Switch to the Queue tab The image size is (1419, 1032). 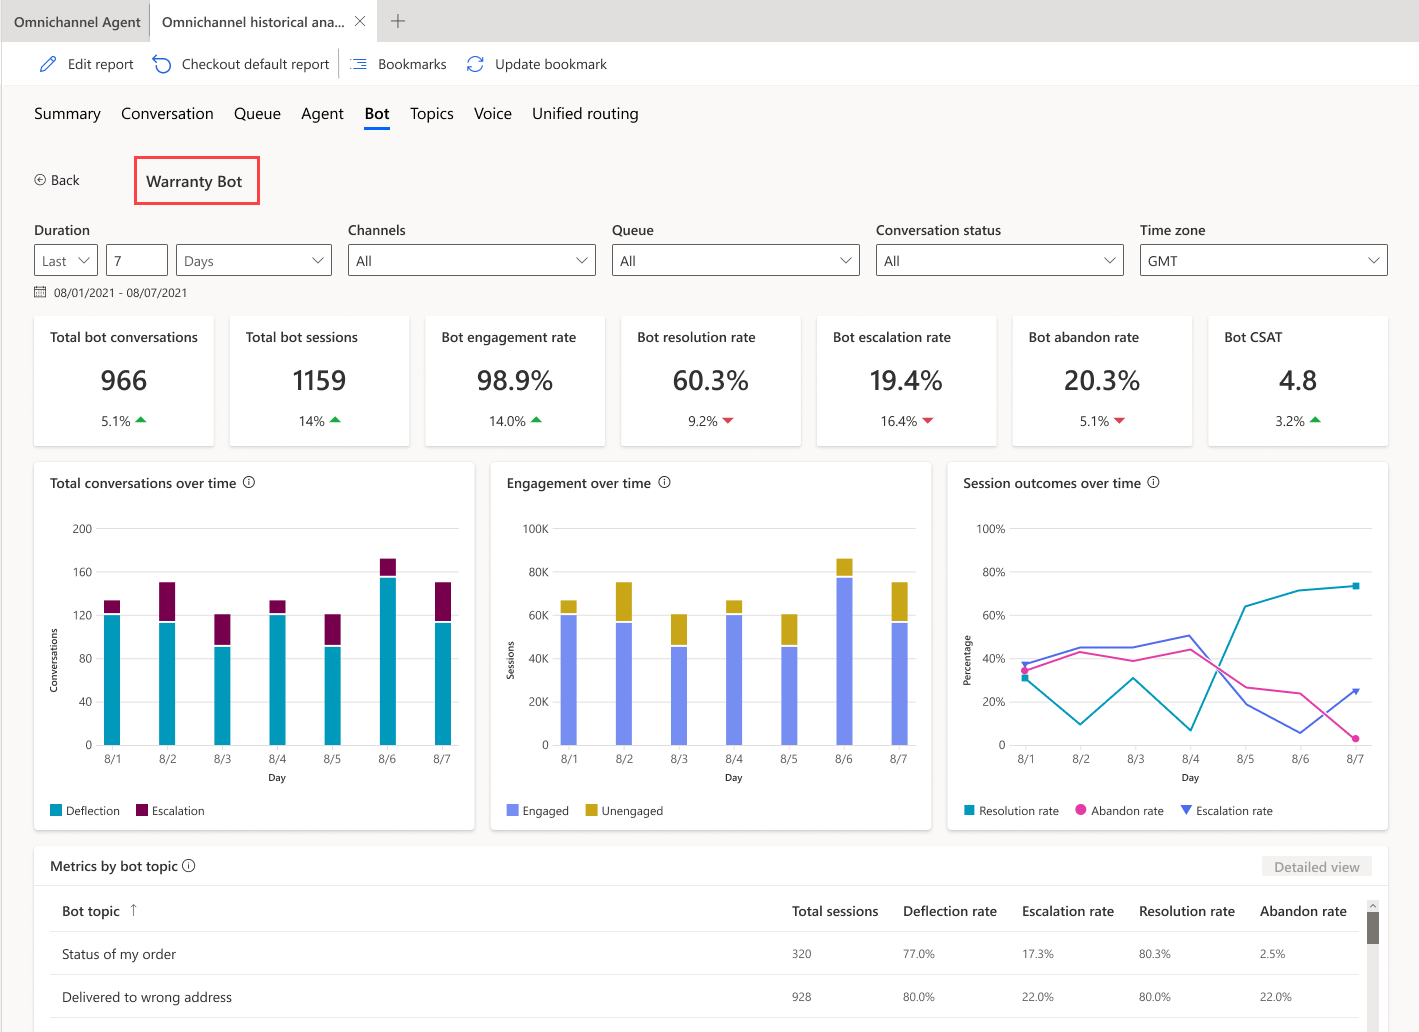257,114
